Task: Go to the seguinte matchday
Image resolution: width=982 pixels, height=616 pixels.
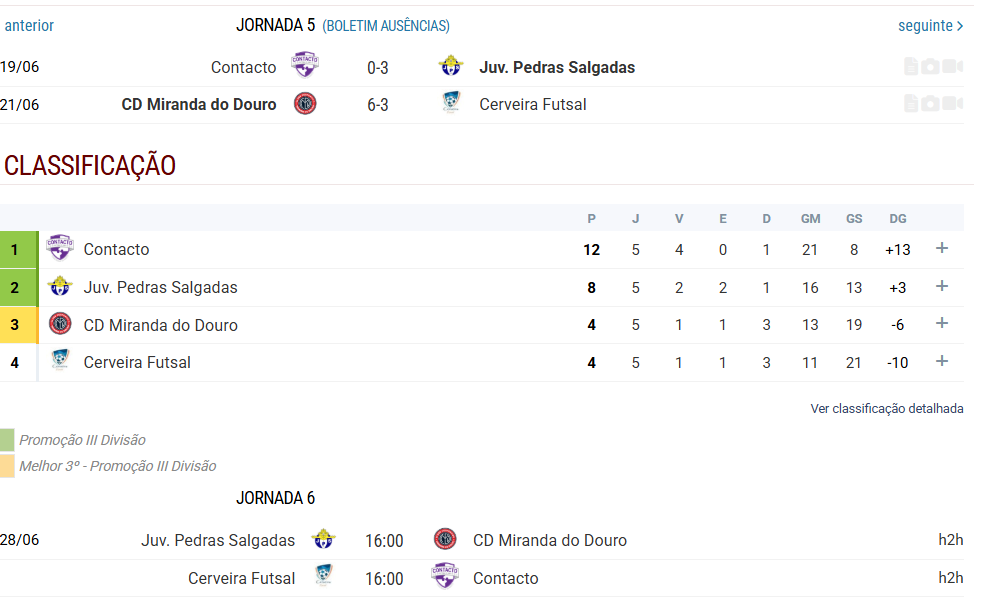Action: click(x=931, y=26)
